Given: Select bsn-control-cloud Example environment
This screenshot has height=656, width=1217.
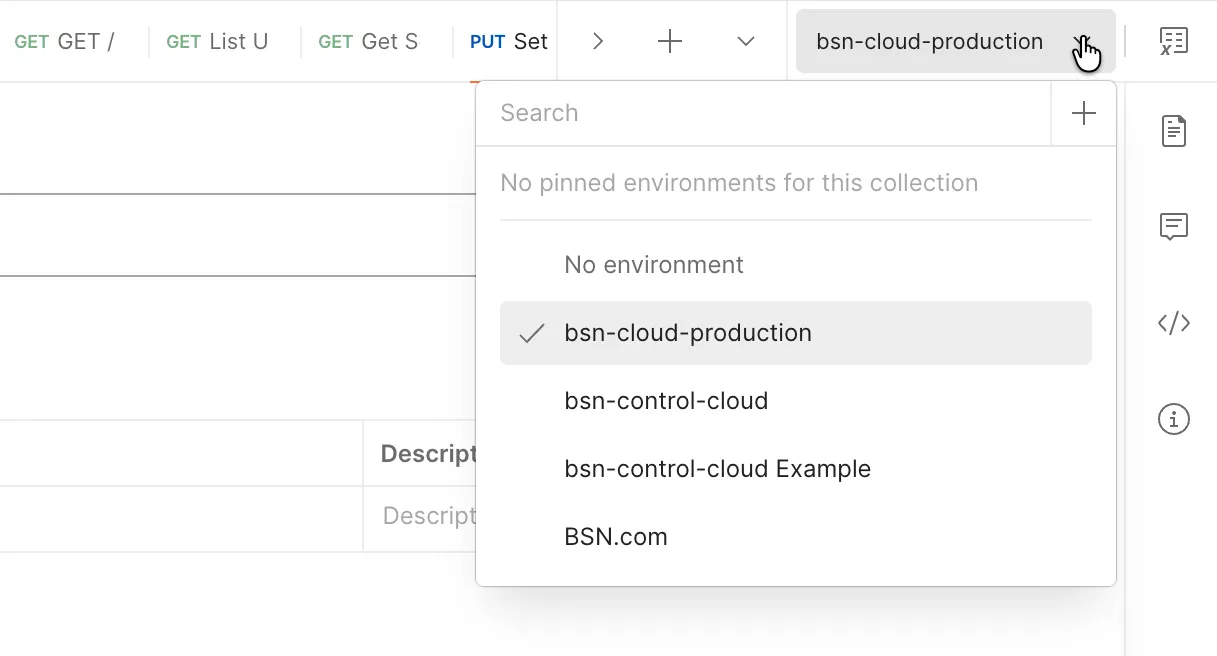Looking at the screenshot, I should click(795, 469).
